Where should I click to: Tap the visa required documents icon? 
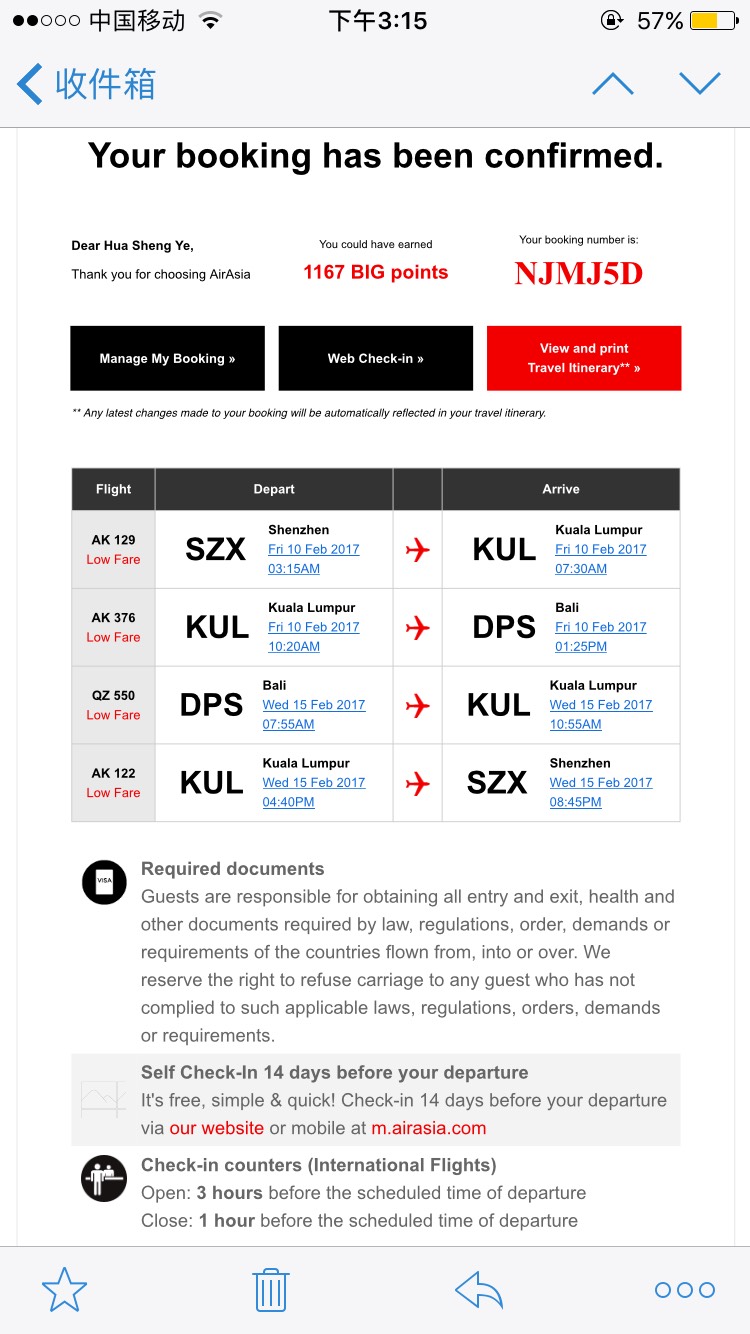tap(104, 882)
